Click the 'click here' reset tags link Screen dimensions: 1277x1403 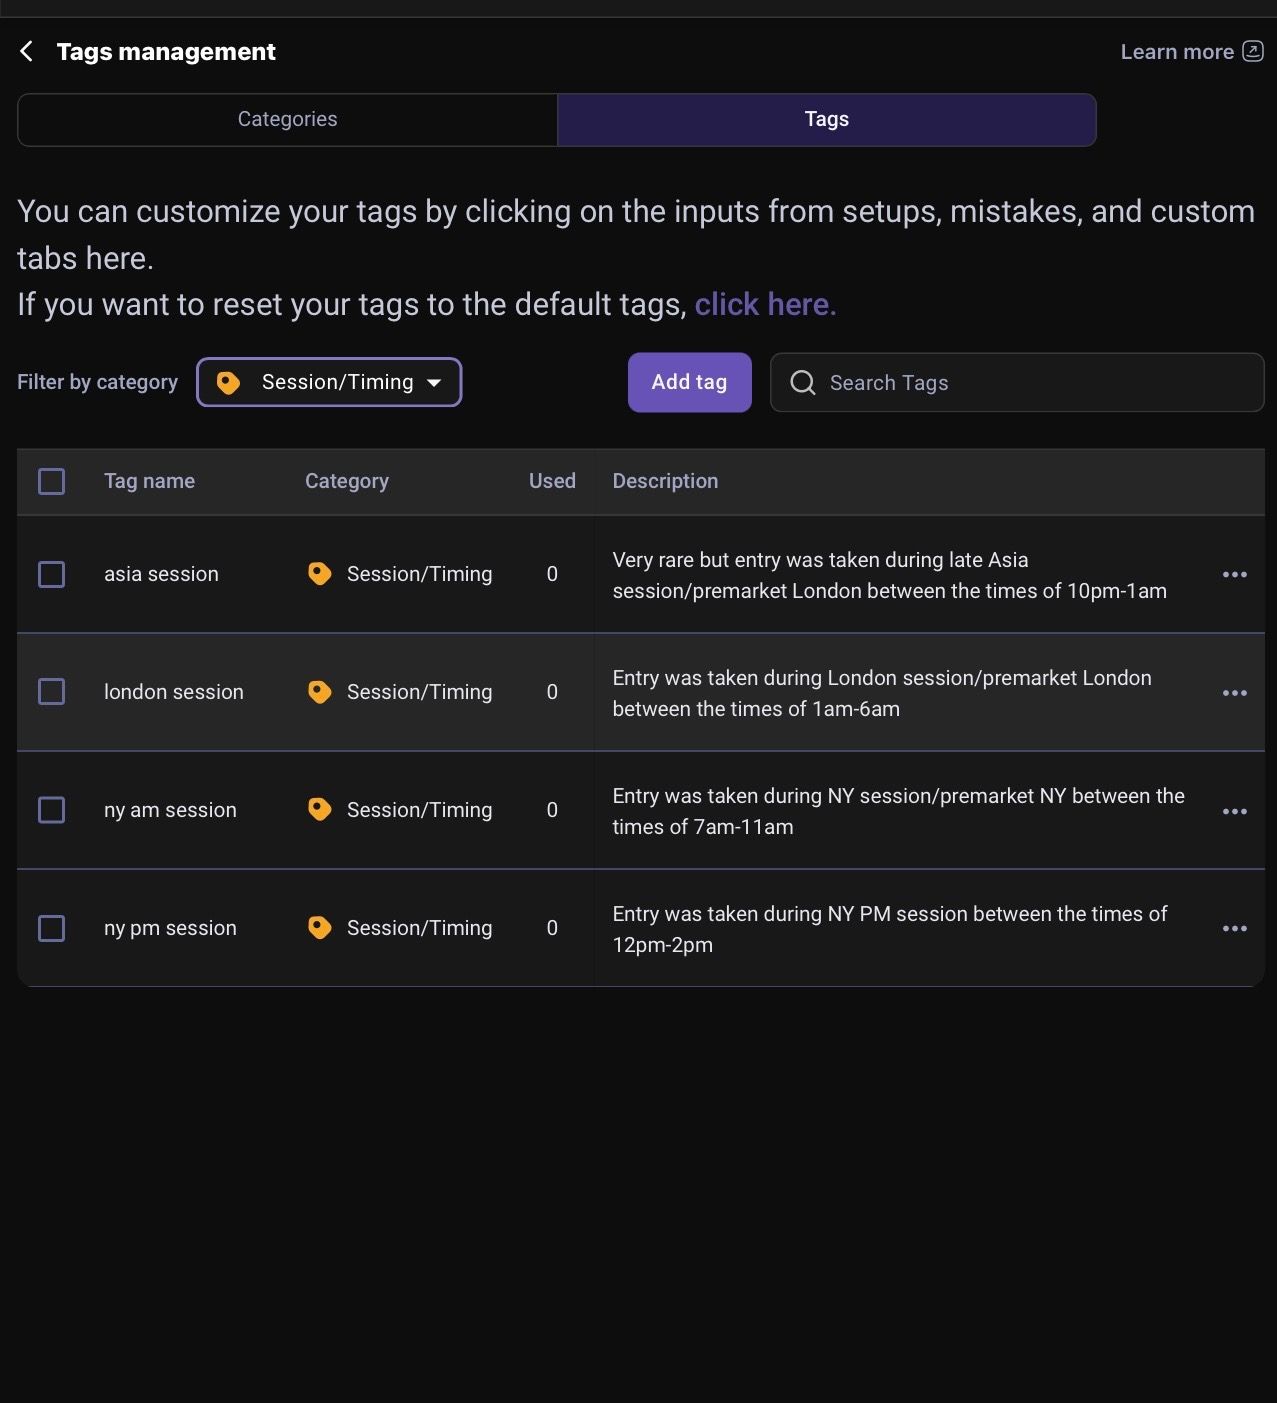pyautogui.click(x=765, y=304)
